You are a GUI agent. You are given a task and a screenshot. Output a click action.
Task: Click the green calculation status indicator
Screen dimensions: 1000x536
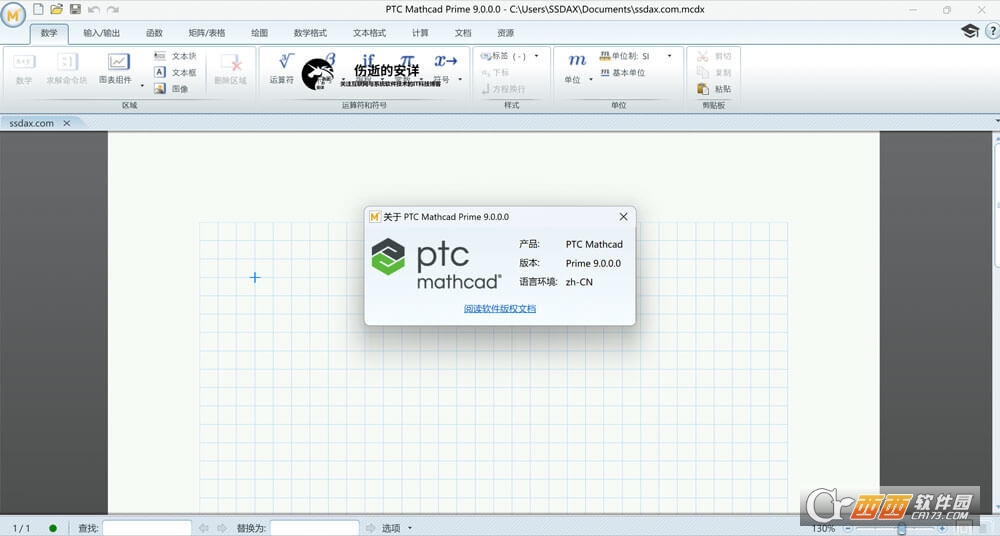coord(53,528)
